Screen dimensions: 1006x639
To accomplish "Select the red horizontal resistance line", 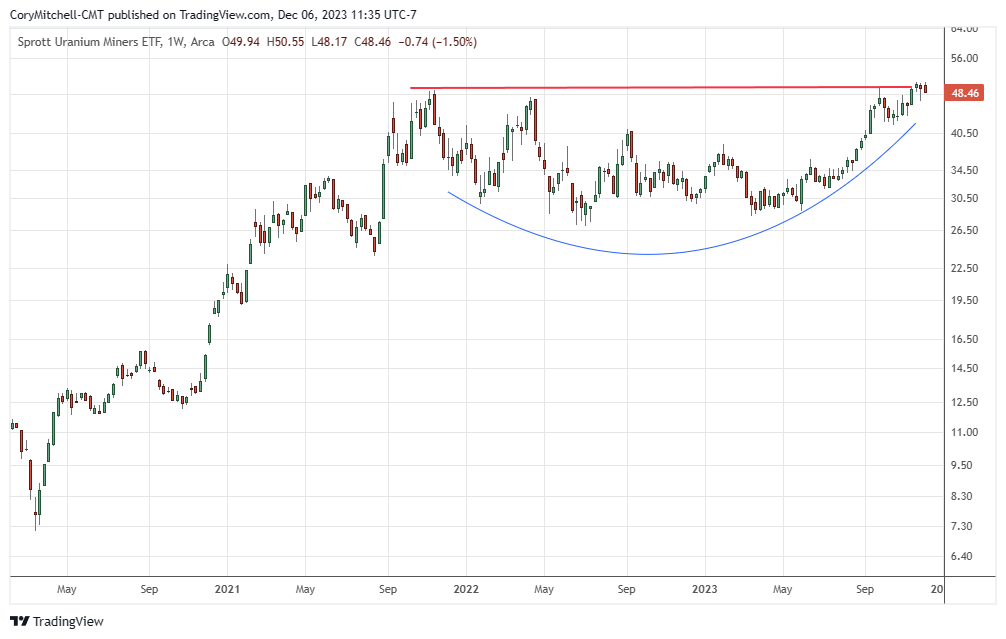I will click(661, 87).
